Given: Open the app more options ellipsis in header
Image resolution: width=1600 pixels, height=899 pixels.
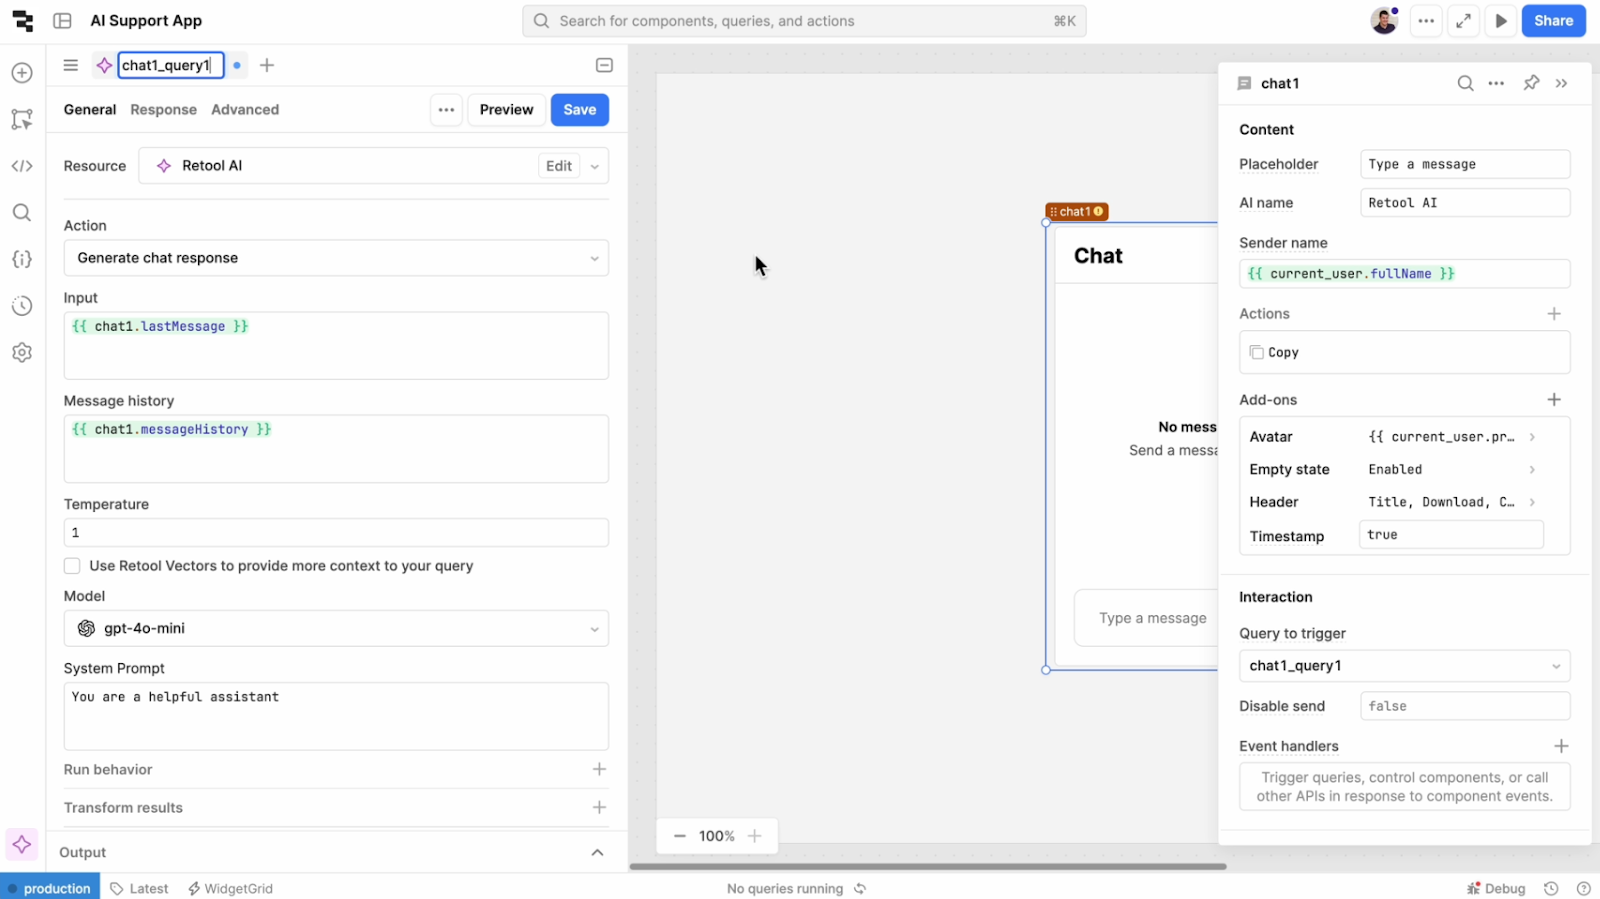Looking at the screenshot, I should point(1426,20).
